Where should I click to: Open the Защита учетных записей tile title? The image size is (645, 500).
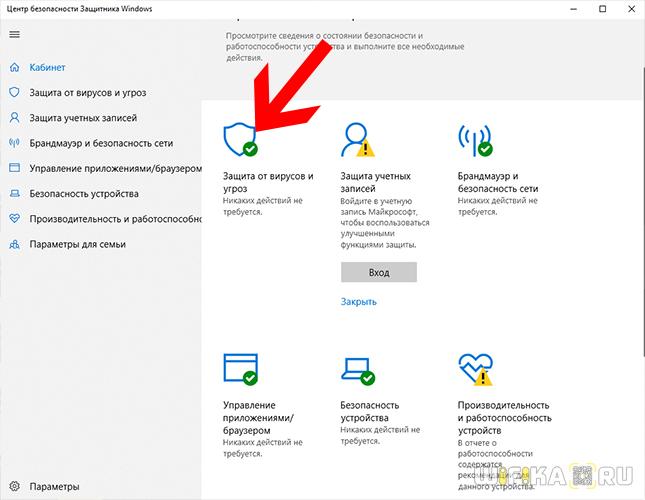[376, 182]
